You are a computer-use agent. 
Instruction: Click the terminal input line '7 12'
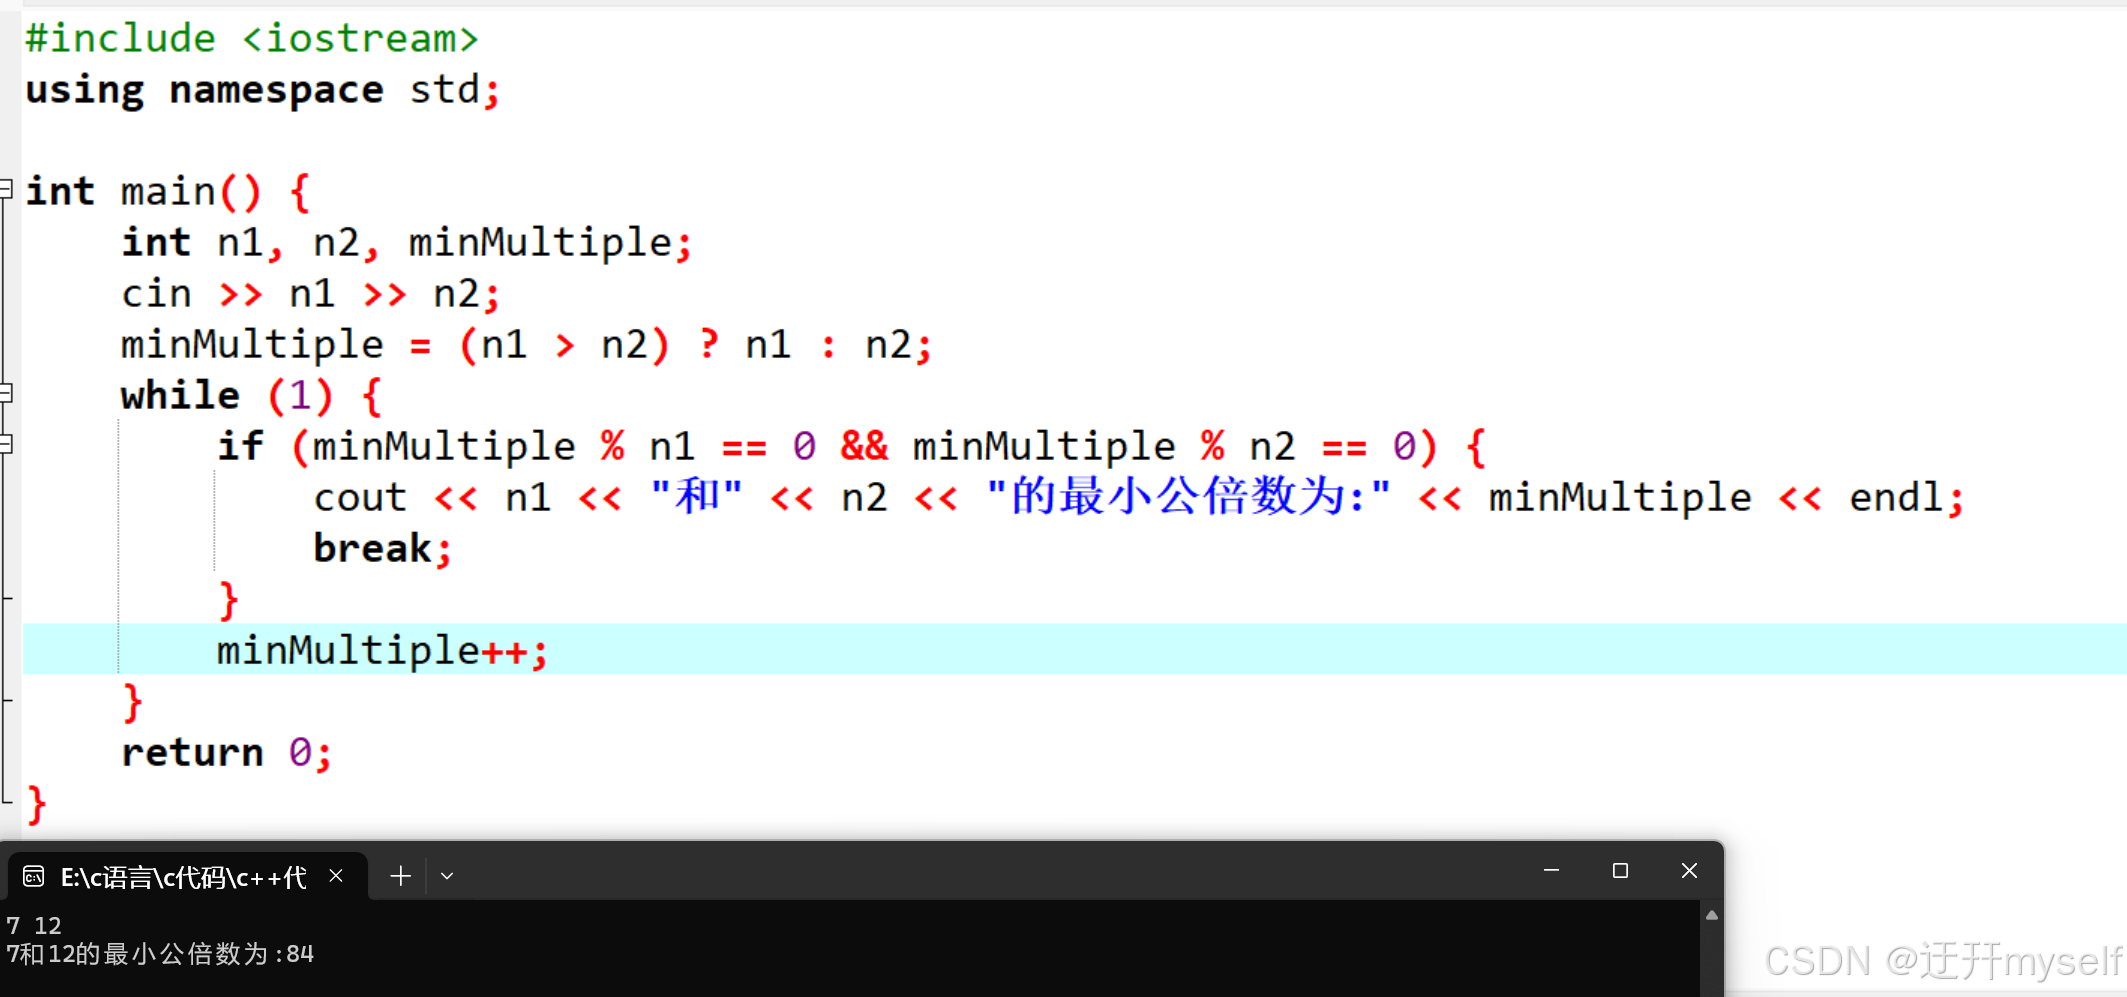pos(34,925)
